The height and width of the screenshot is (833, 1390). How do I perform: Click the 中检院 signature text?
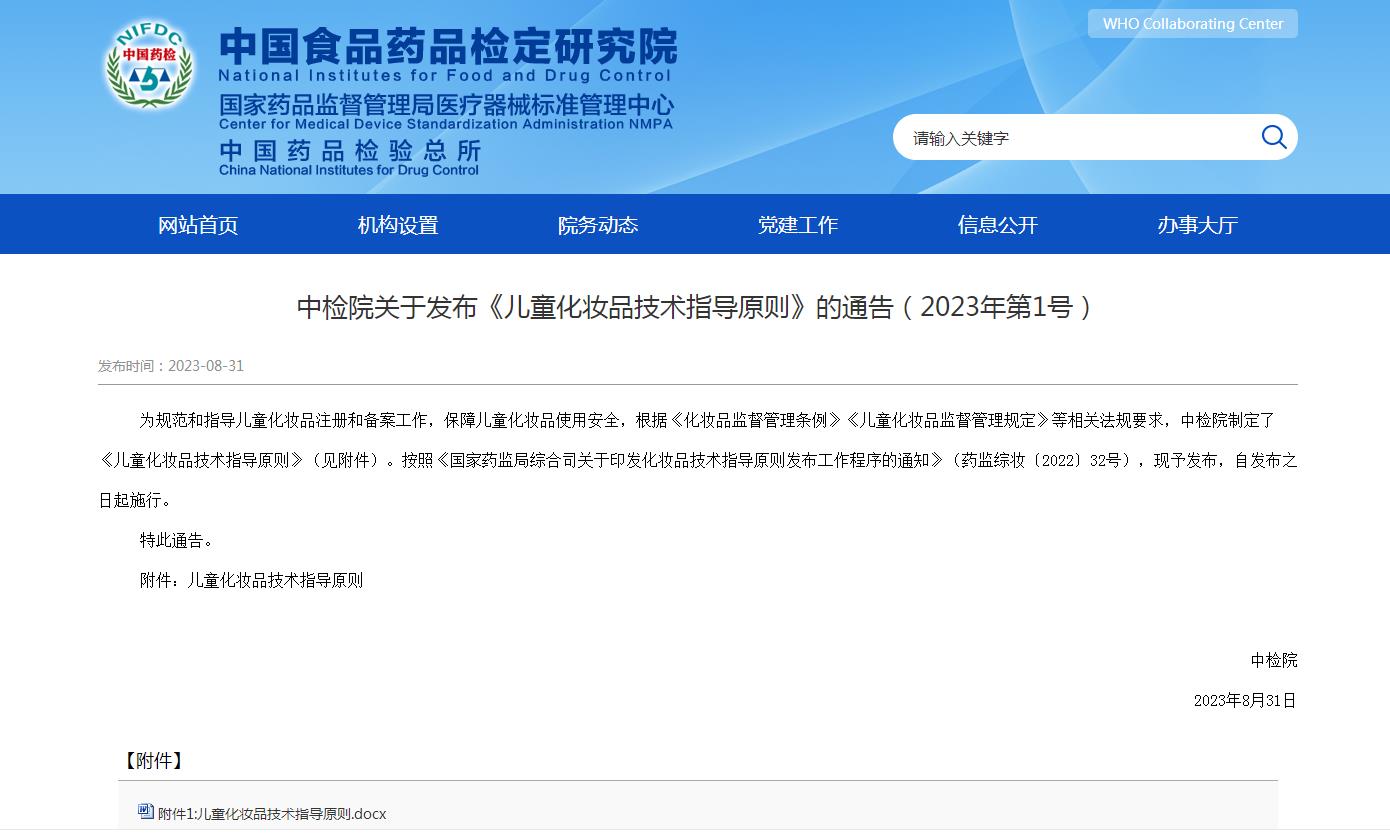(1274, 661)
